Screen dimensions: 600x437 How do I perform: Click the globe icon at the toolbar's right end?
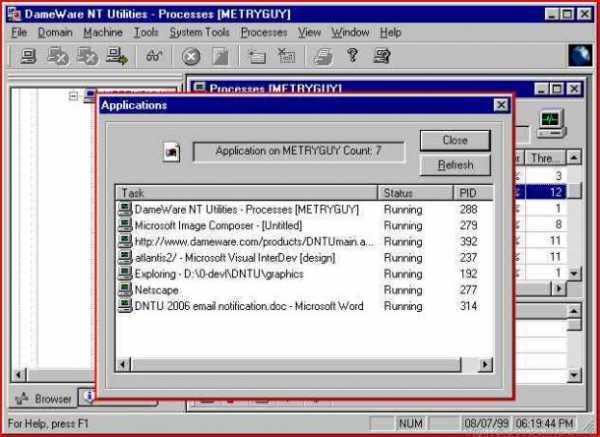580,56
